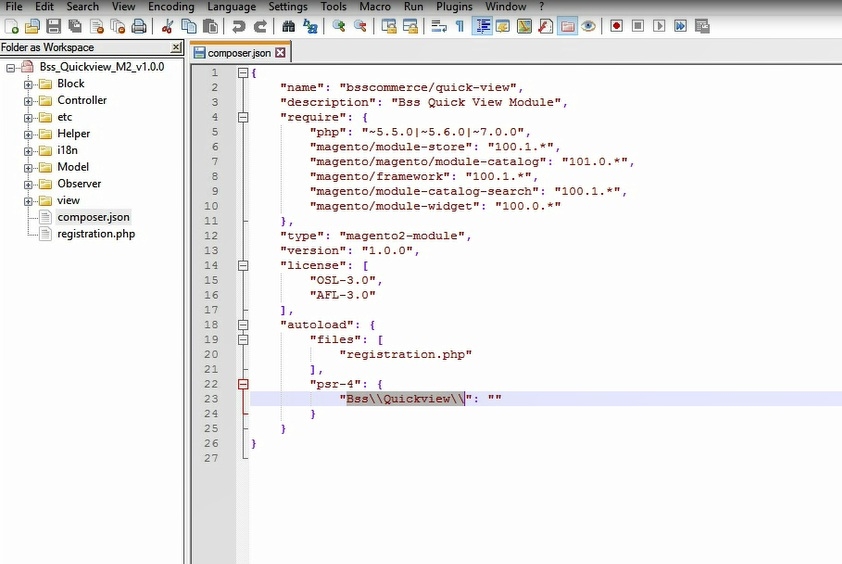This screenshot has height=564, width=842.
Task: Collapse the code fold at line 4 "require"
Action: coord(243,117)
